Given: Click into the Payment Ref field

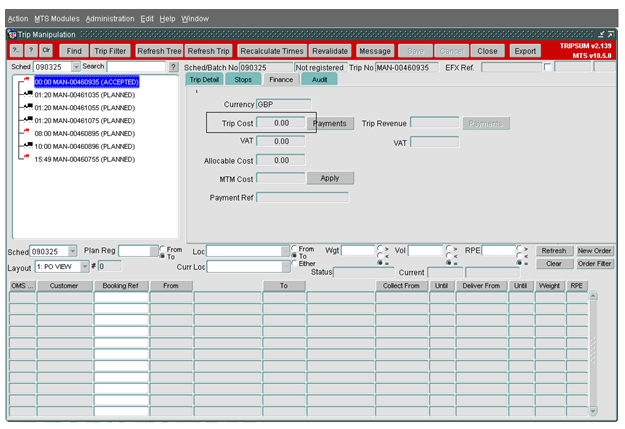Looking at the screenshot, I should 302,197.
